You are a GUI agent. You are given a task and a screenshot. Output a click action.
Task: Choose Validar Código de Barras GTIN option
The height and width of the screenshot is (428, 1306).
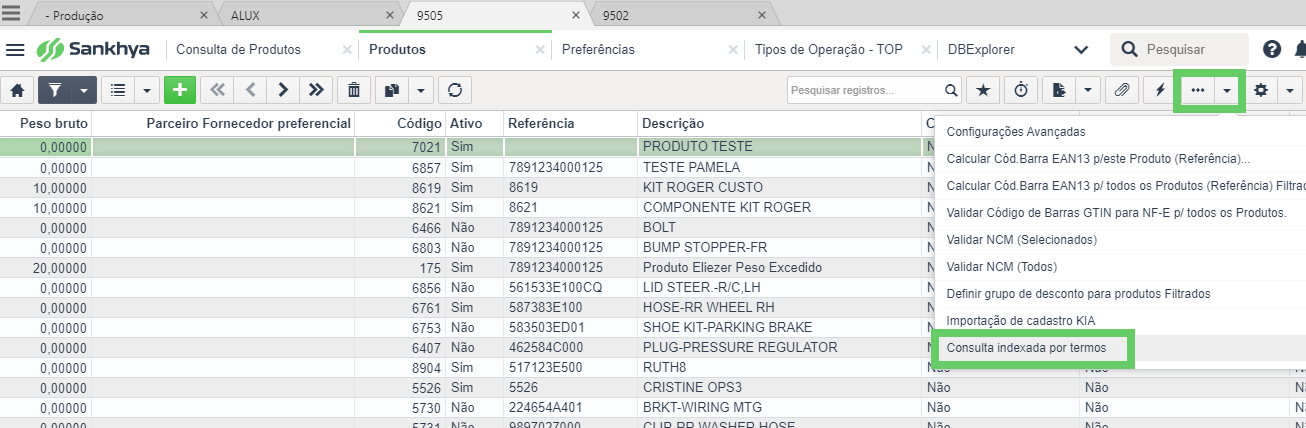[1116, 213]
